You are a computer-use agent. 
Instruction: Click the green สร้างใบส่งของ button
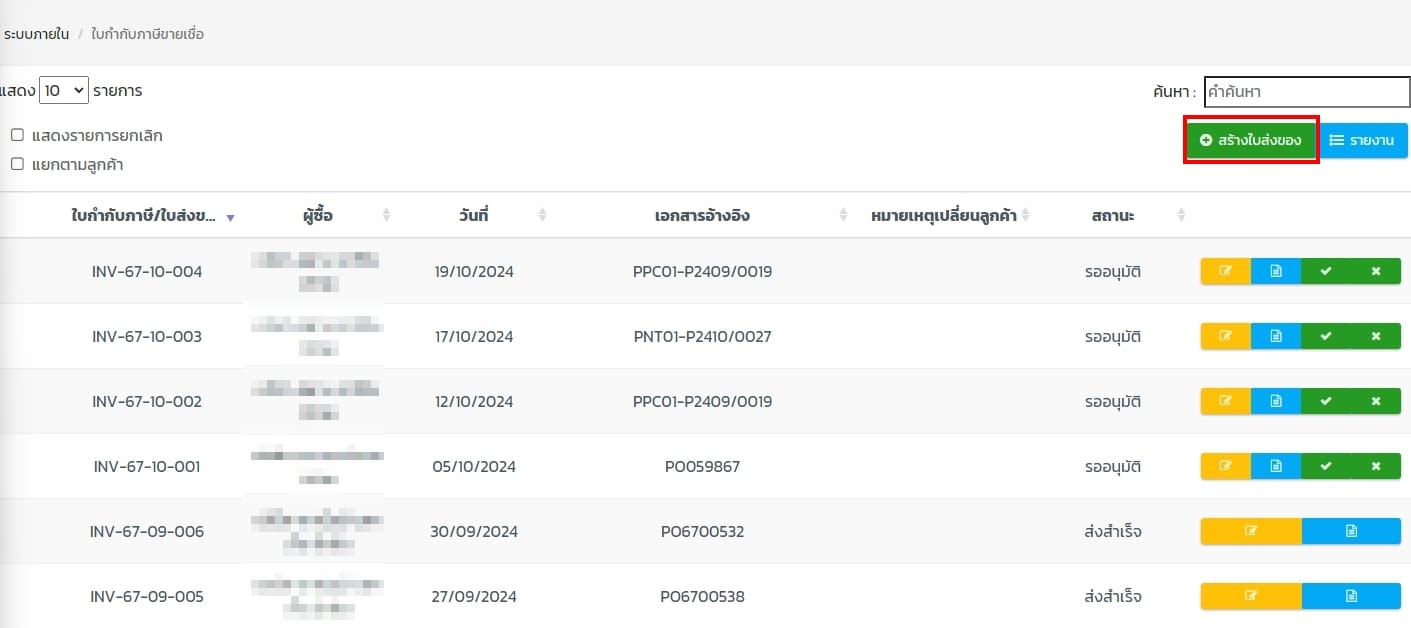[x=1250, y=141]
